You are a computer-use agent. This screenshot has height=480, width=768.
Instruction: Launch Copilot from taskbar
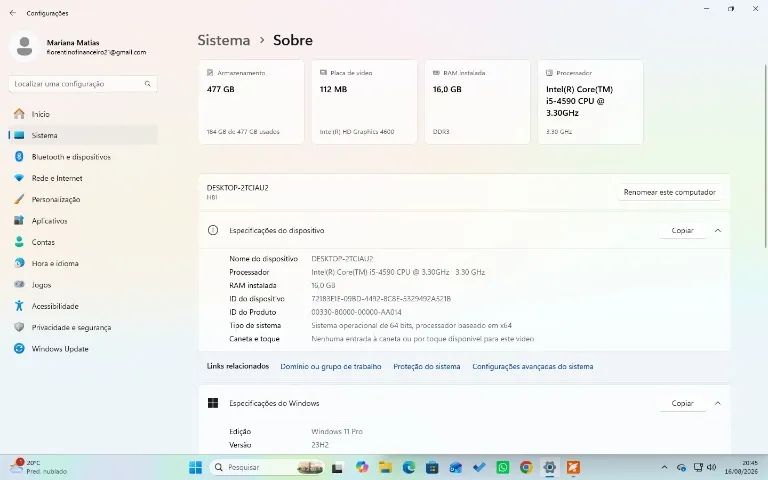362,467
